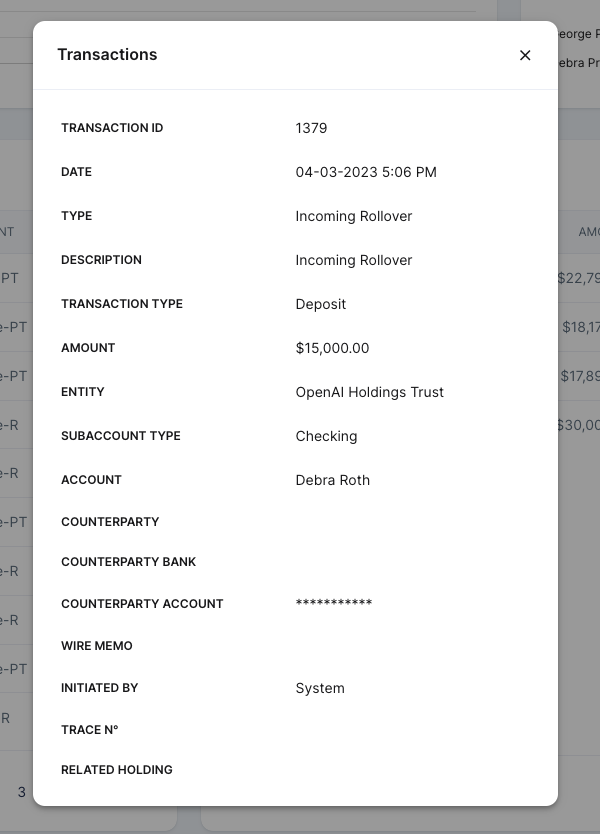600x834 pixels.
Task: Click the Incoming Rollover value beside Description
Action: point(354,260)
